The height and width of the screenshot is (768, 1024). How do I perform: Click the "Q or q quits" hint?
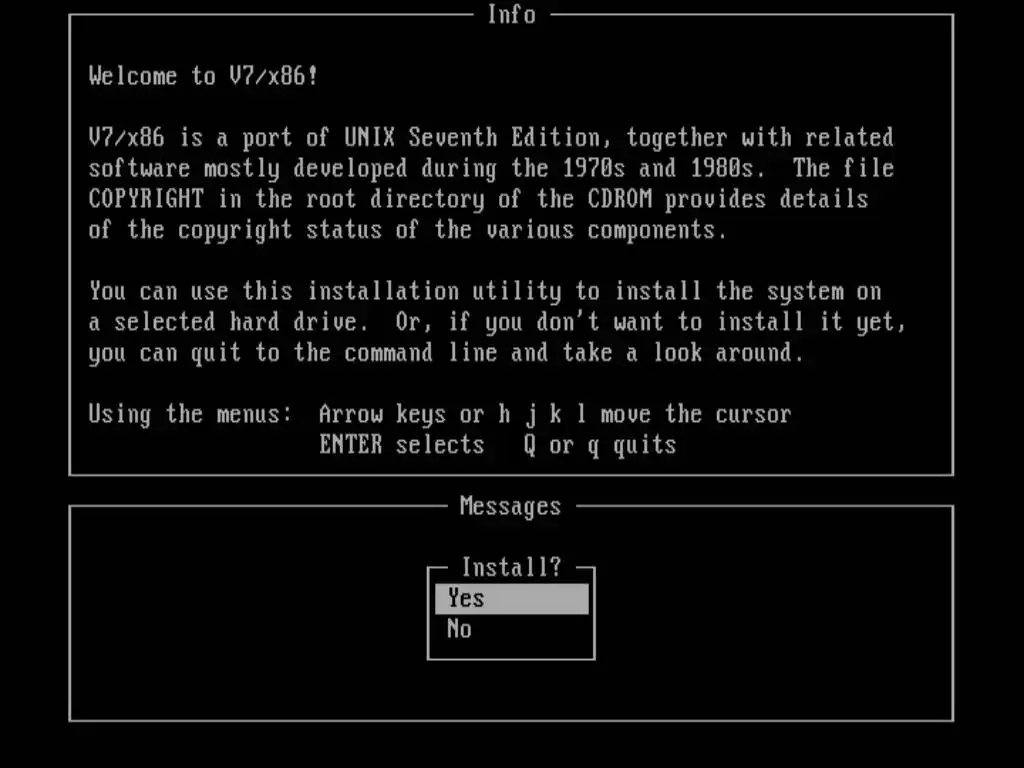[600, 445]
